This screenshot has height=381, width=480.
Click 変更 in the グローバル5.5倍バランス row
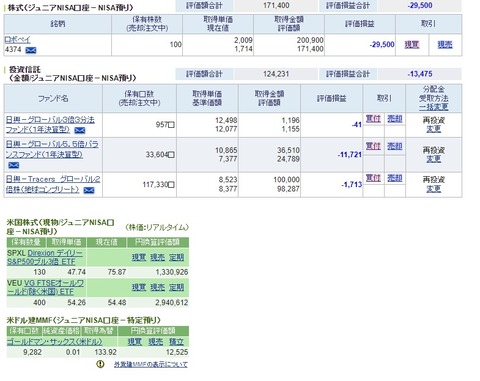pyautogui.click(x=434, y=159)
